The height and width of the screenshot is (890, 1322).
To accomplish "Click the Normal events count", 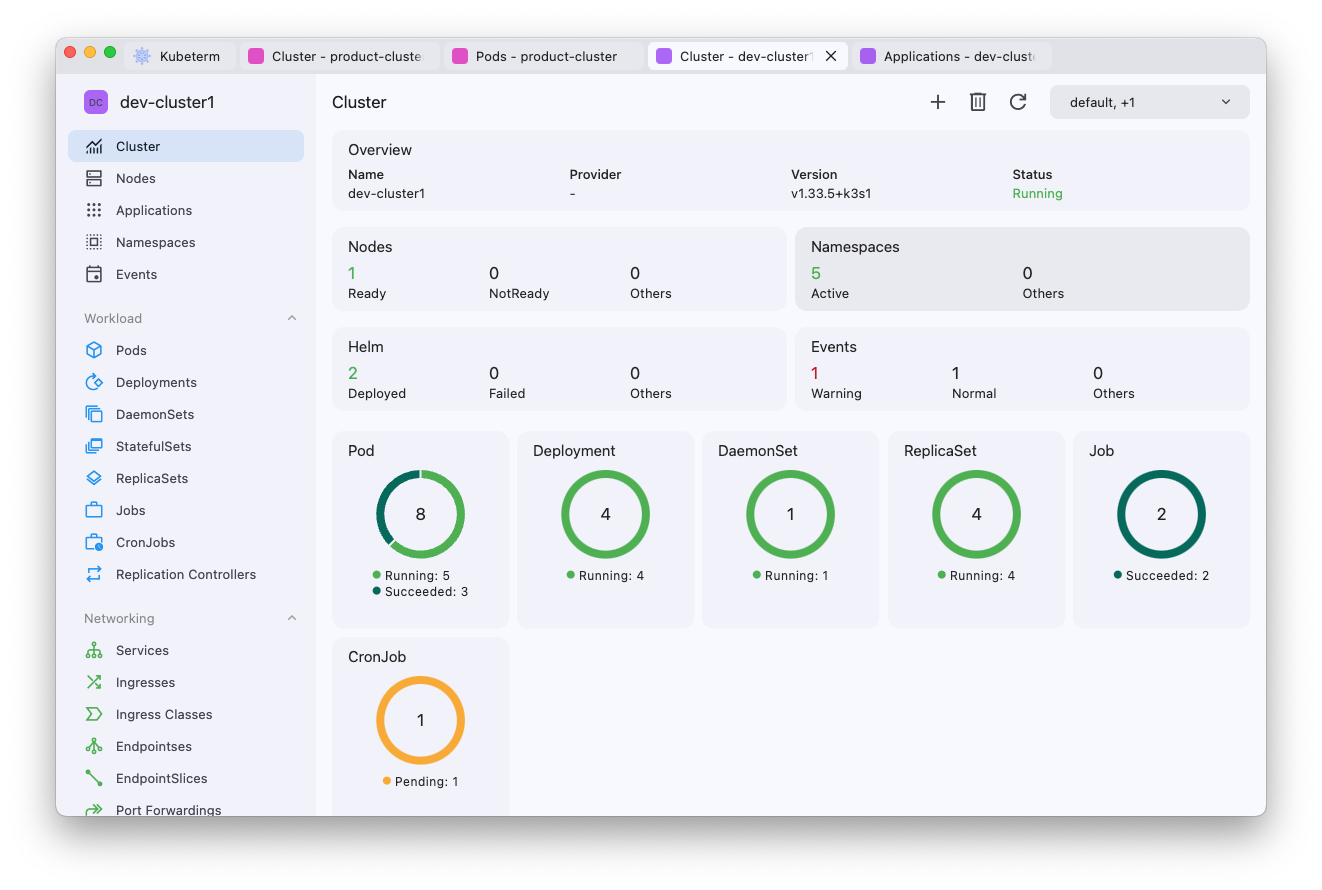I will coord(956,373).
